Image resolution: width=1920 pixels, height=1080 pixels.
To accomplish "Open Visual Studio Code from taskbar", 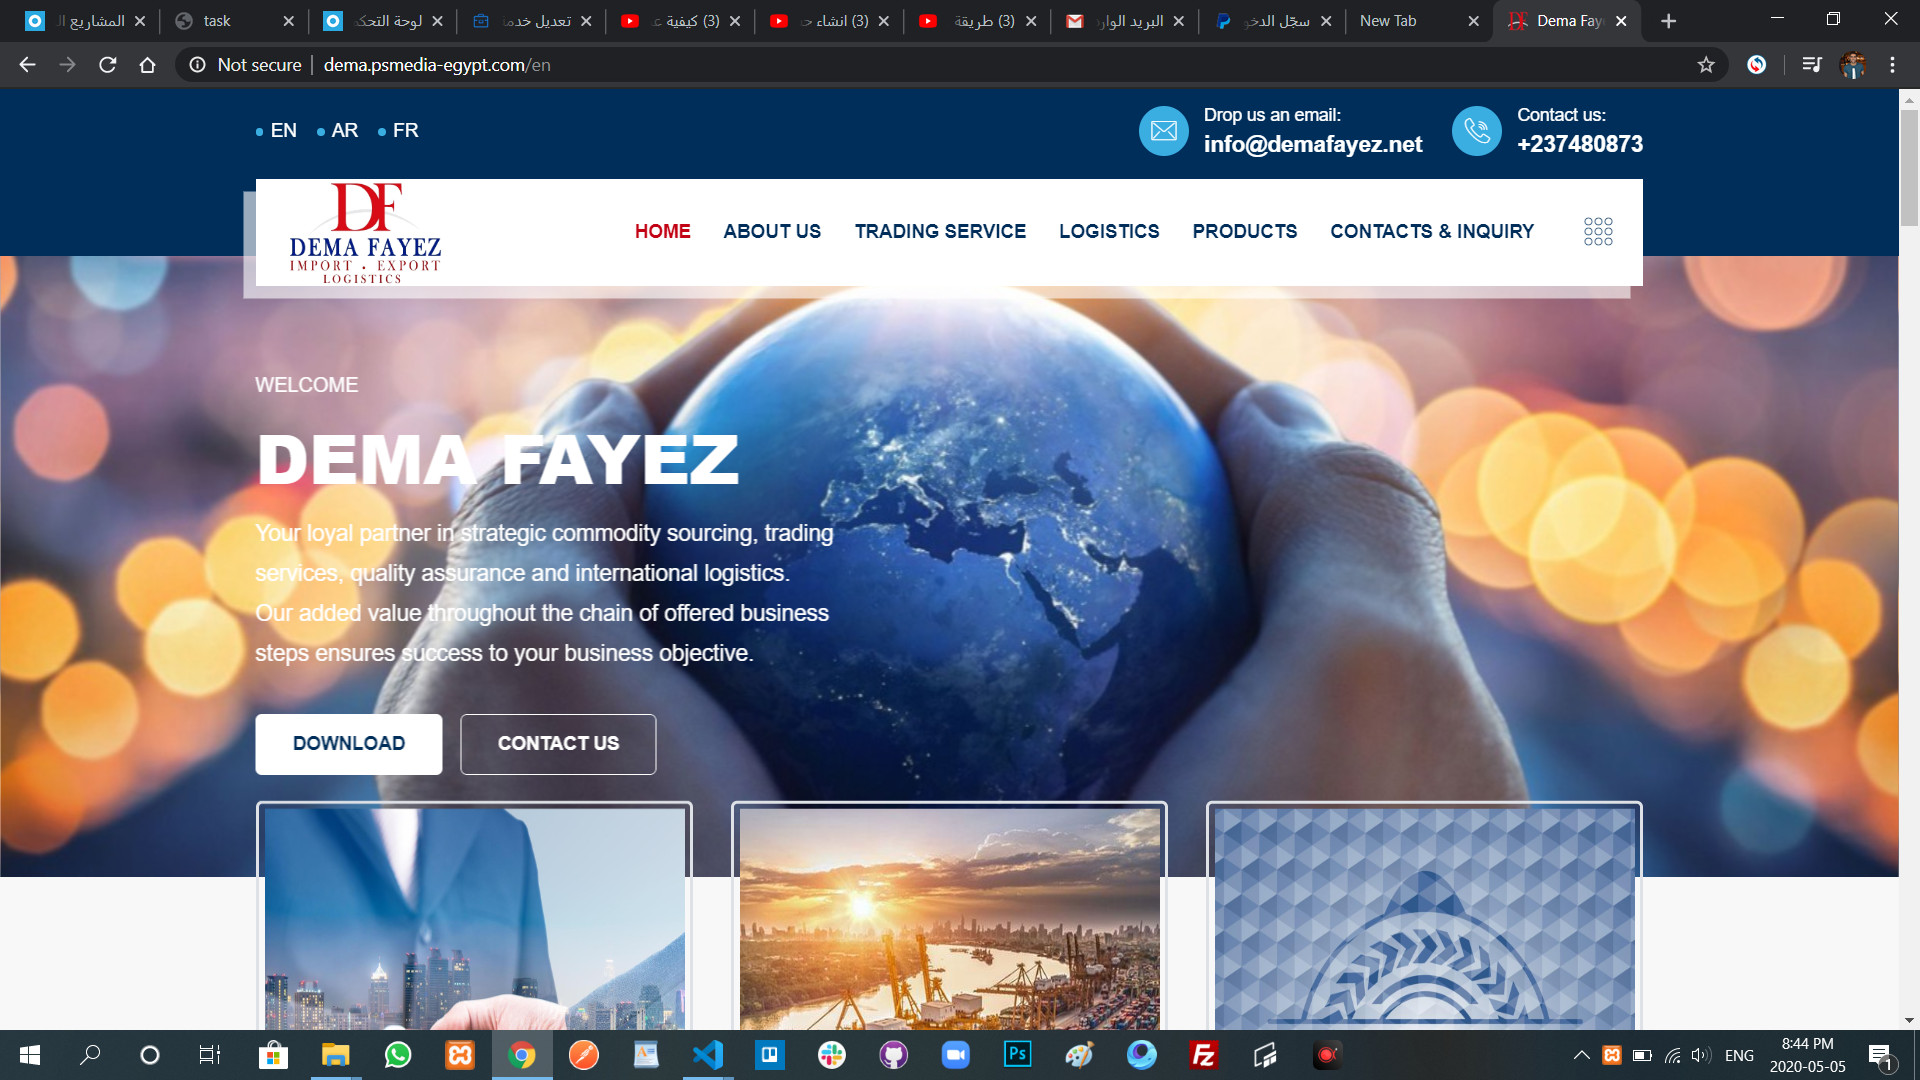I will tap(708, 1055).
